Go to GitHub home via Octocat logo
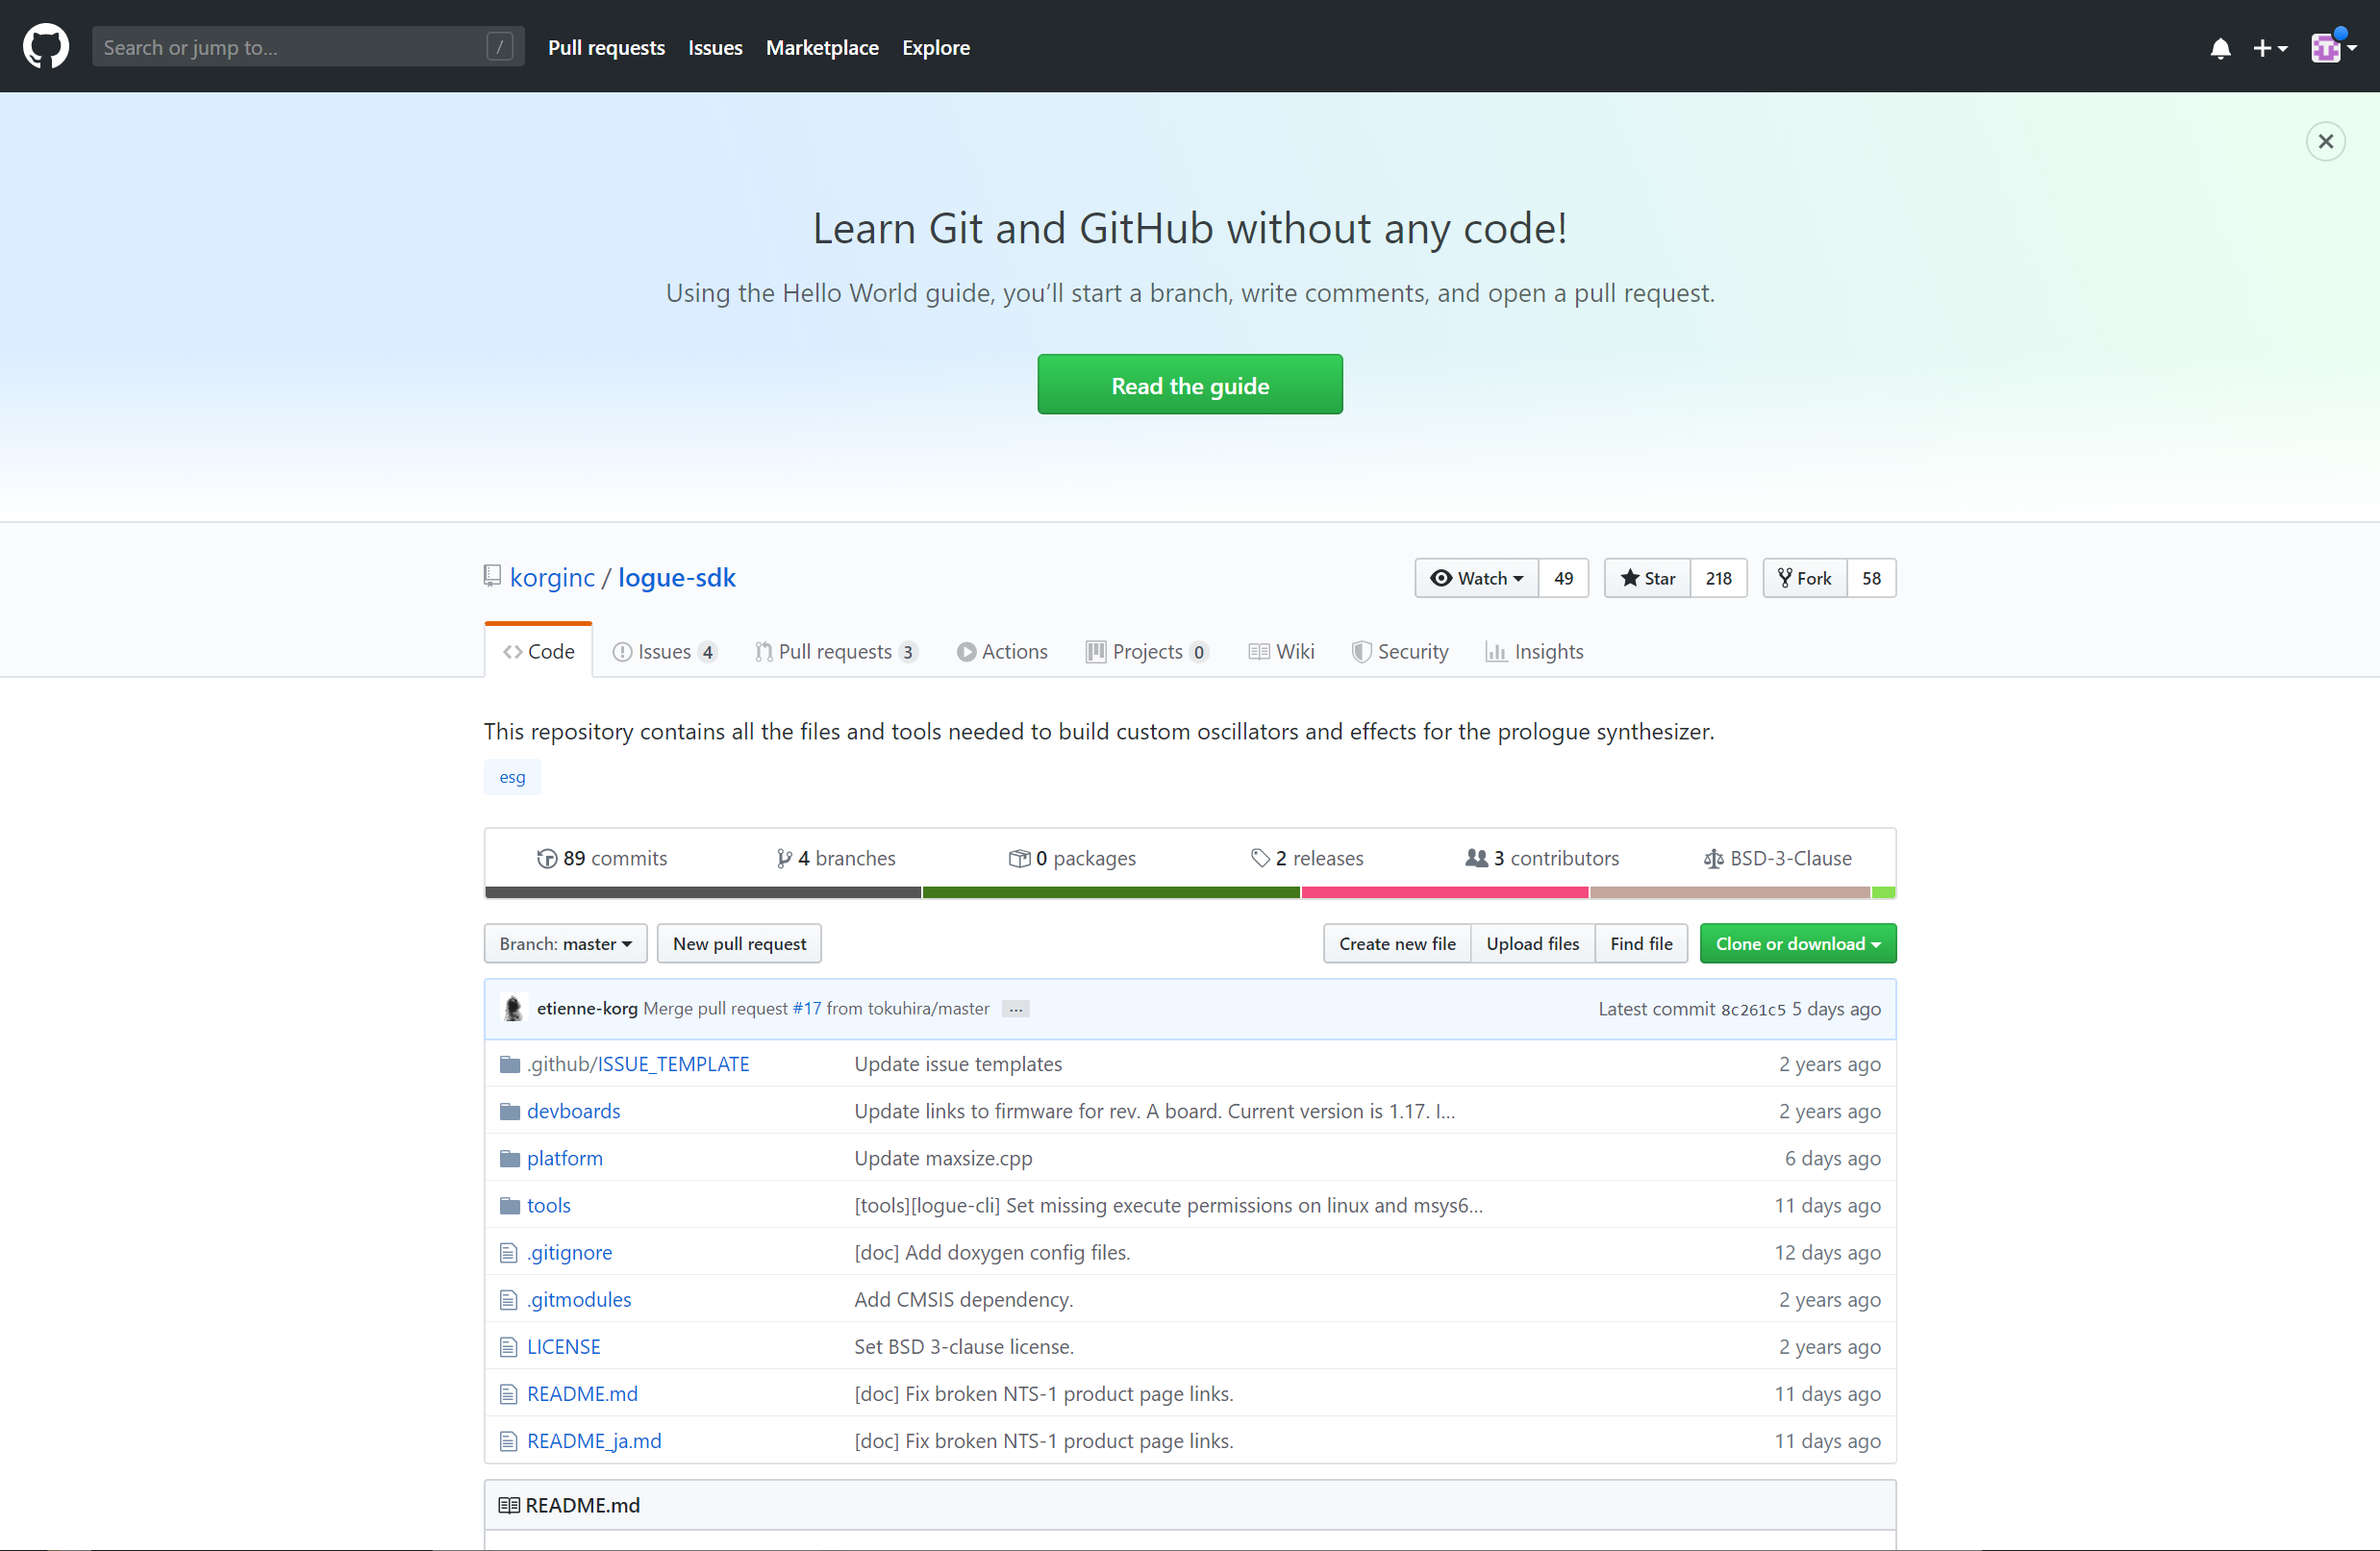The image size is (2380, 1551). click(46, 47)
